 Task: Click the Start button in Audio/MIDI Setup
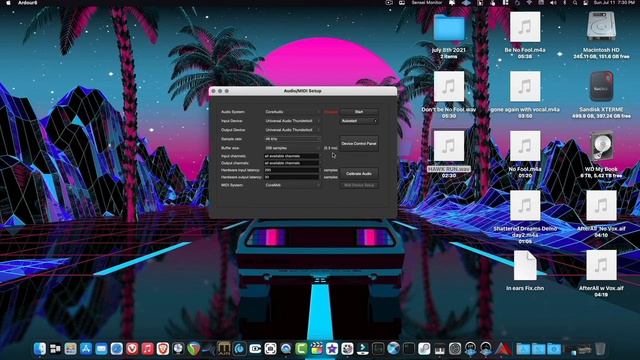click(359, 112)
